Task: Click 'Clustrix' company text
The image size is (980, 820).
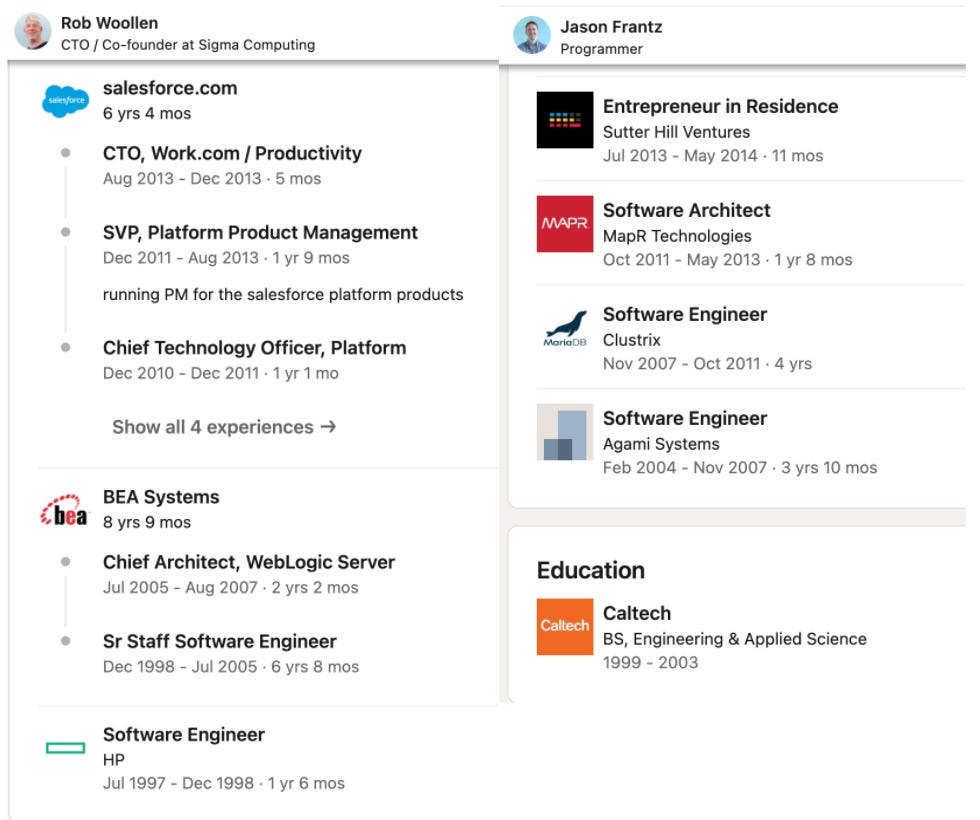Action: tap(631, 340)
